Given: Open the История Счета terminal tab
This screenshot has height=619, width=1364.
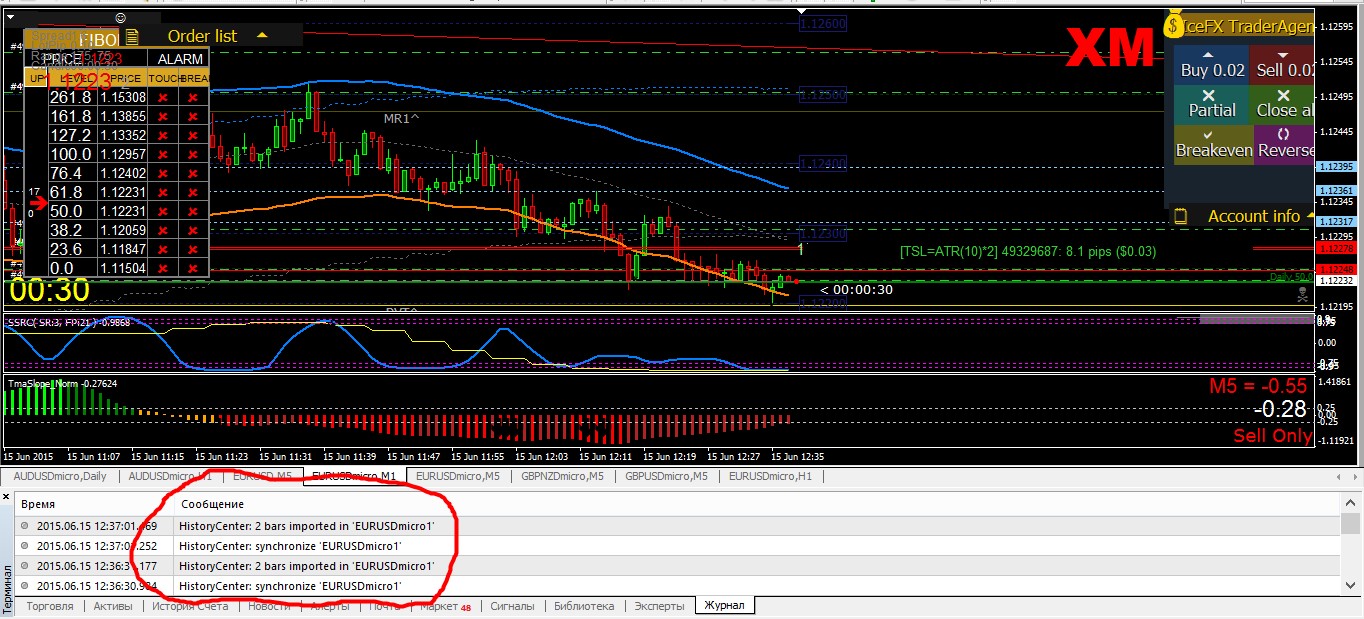Looking at the screenshot, I should coord(190,606).
